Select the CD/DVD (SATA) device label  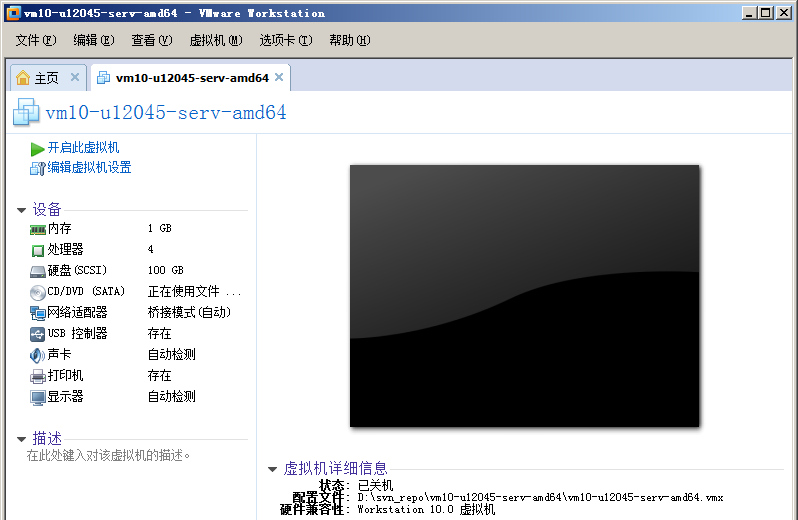[86, 291]
